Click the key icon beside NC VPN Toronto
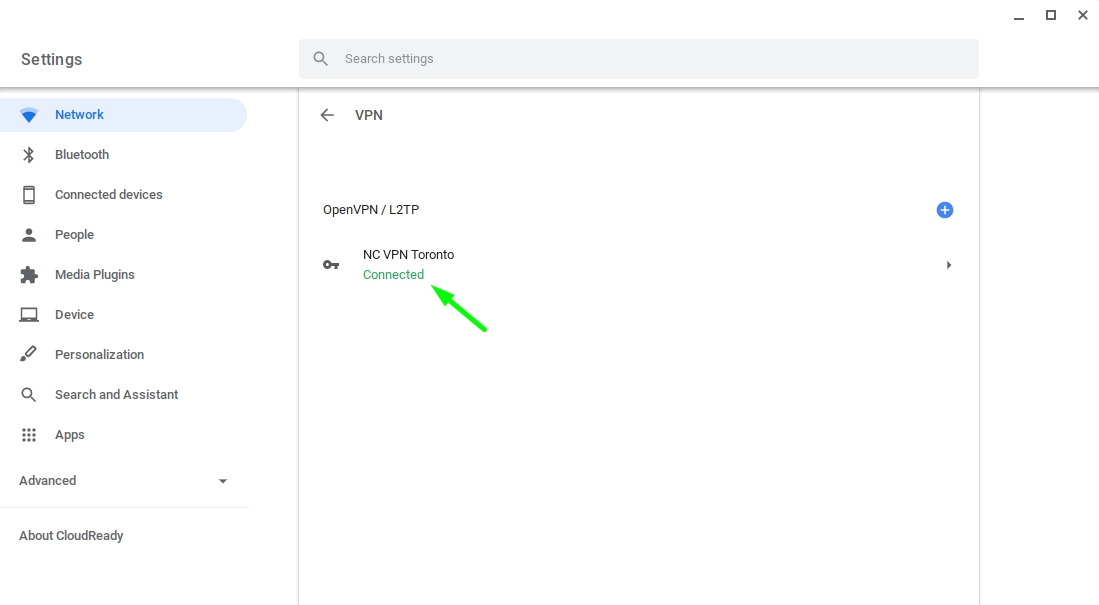1099x605 pixels. [x=331, y=265]
